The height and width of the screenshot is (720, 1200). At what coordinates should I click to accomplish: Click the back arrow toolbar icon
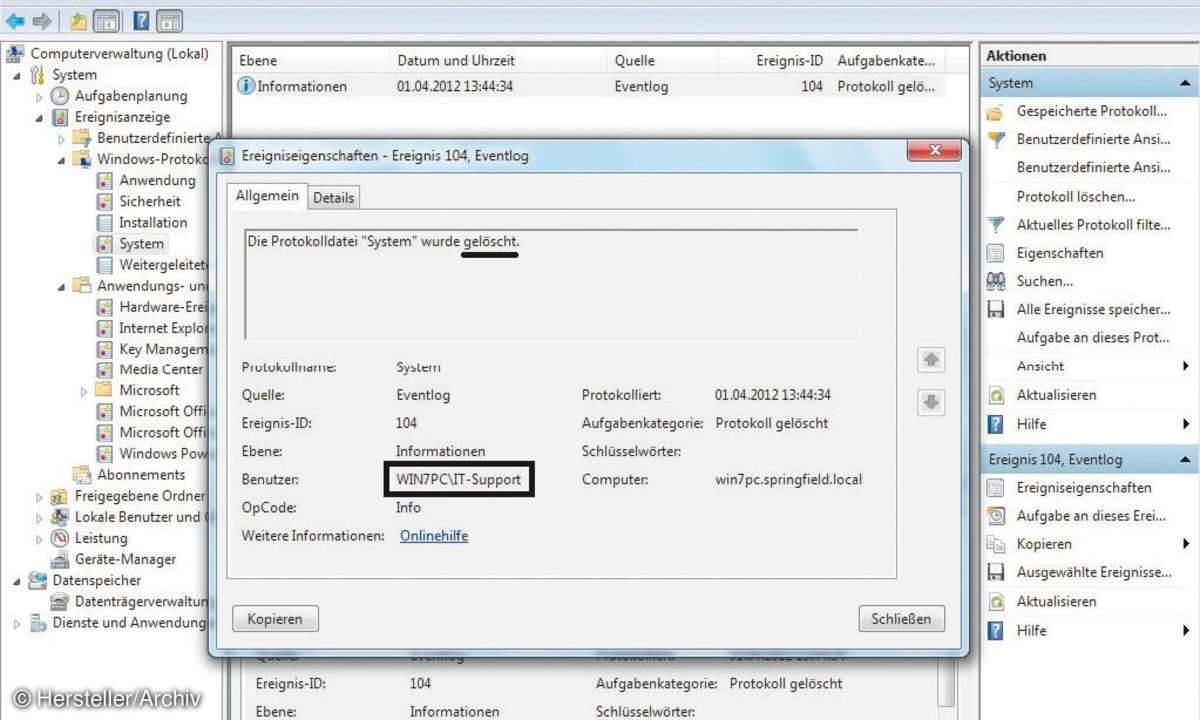click(15, 20)
